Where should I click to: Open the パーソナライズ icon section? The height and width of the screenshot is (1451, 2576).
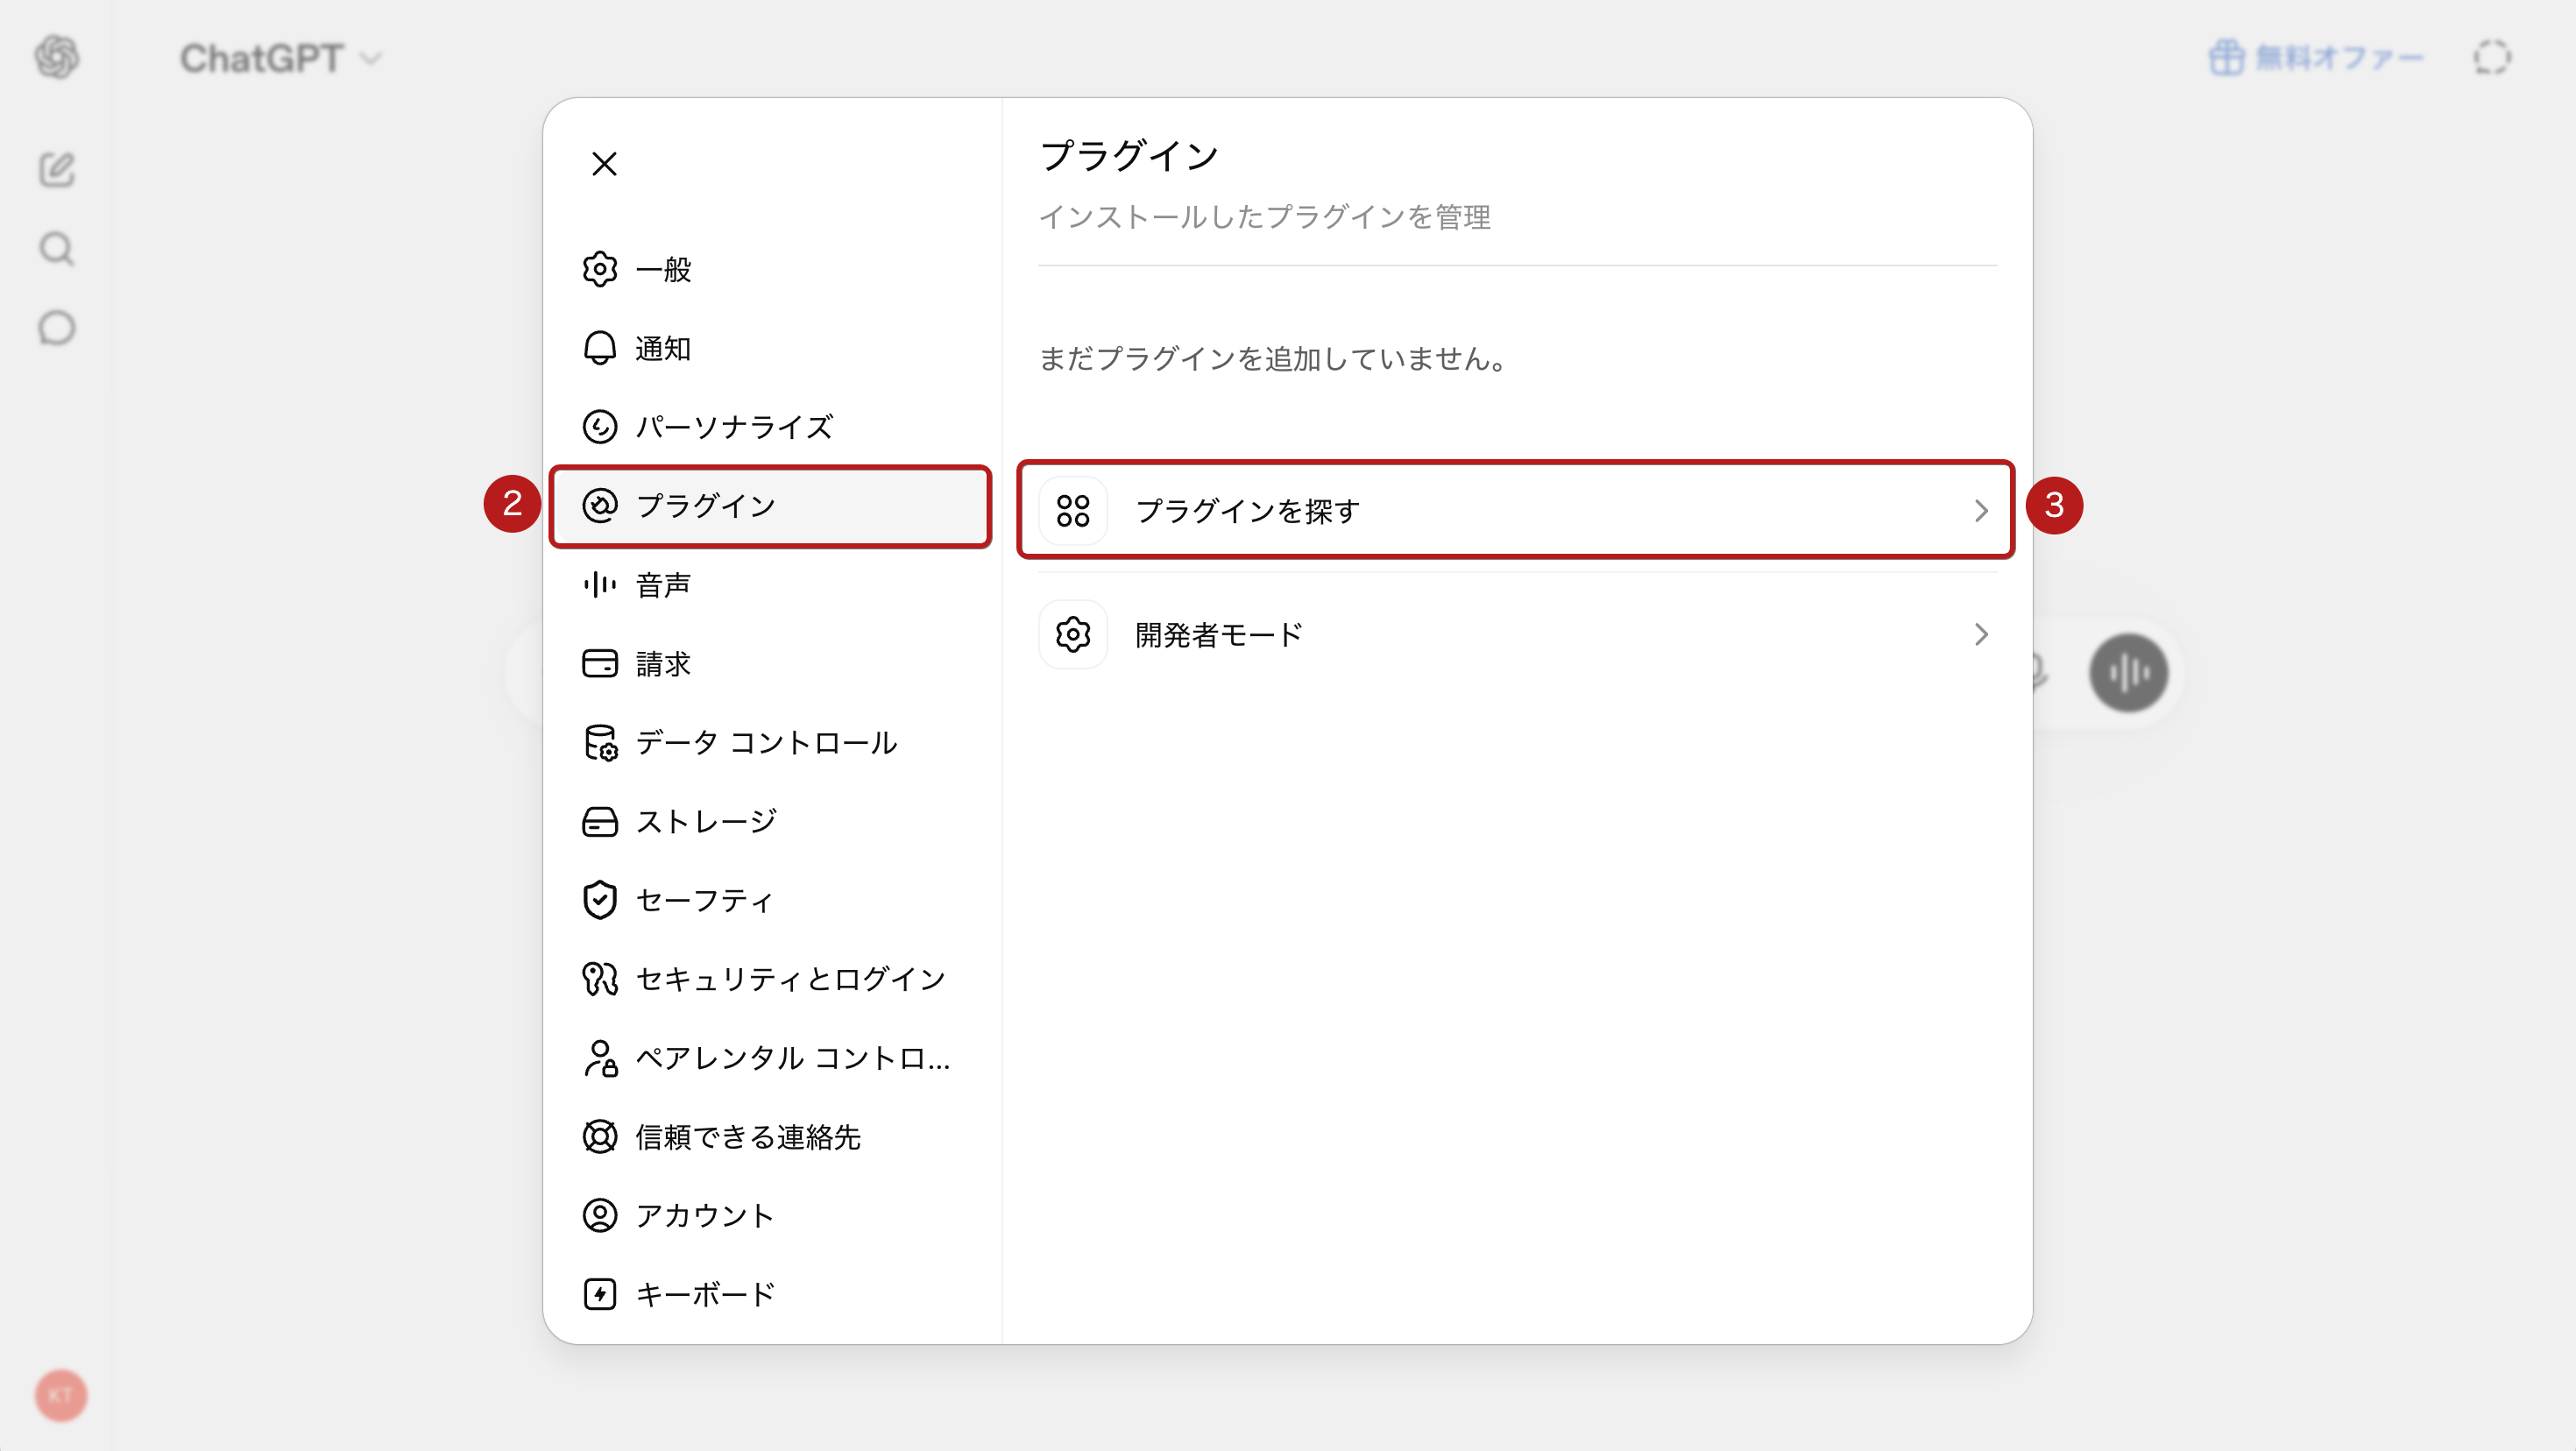click(x=600, y=427)
